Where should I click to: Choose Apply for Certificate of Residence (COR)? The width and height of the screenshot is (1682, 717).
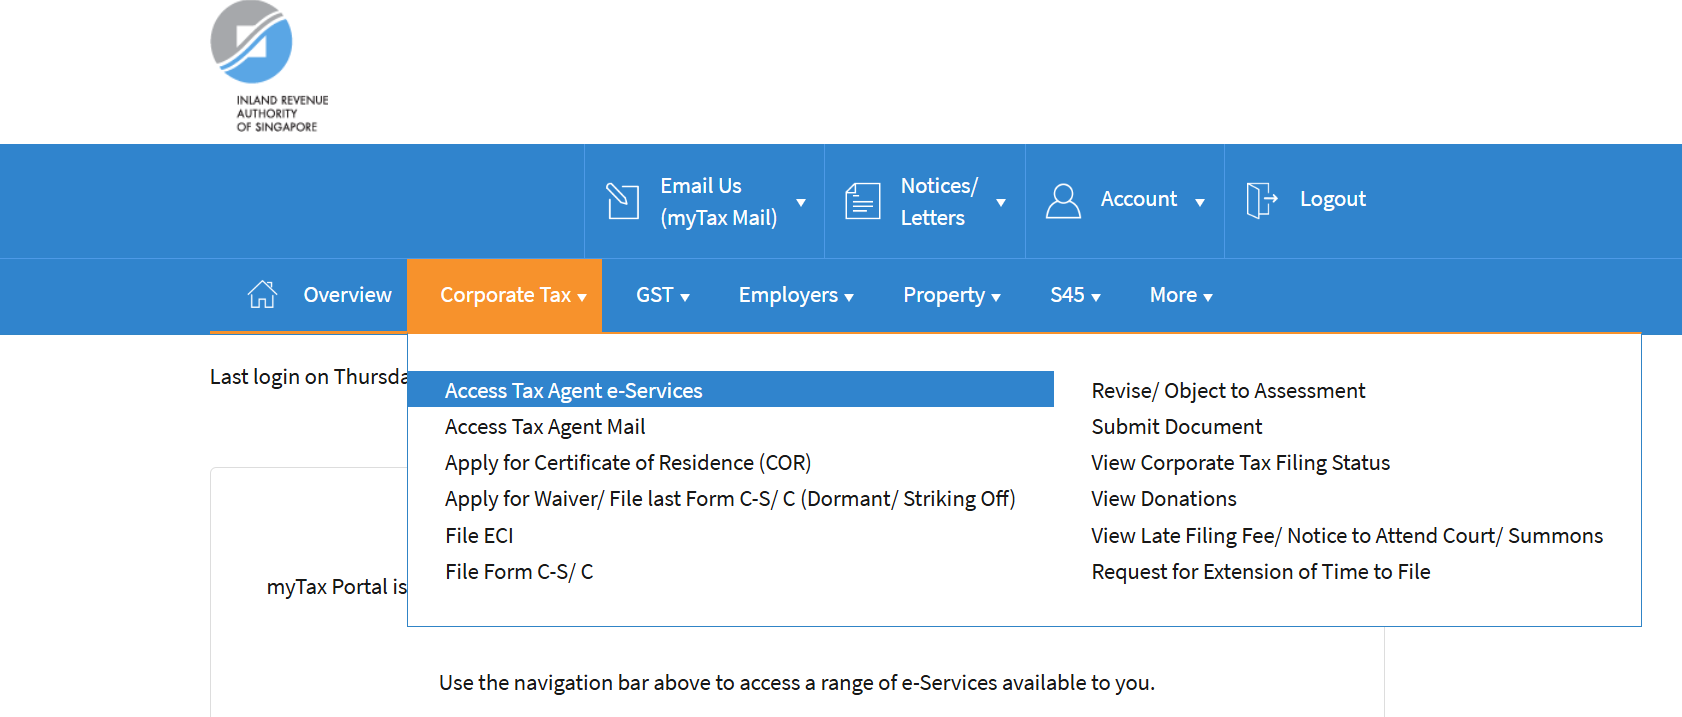point(628,463)
